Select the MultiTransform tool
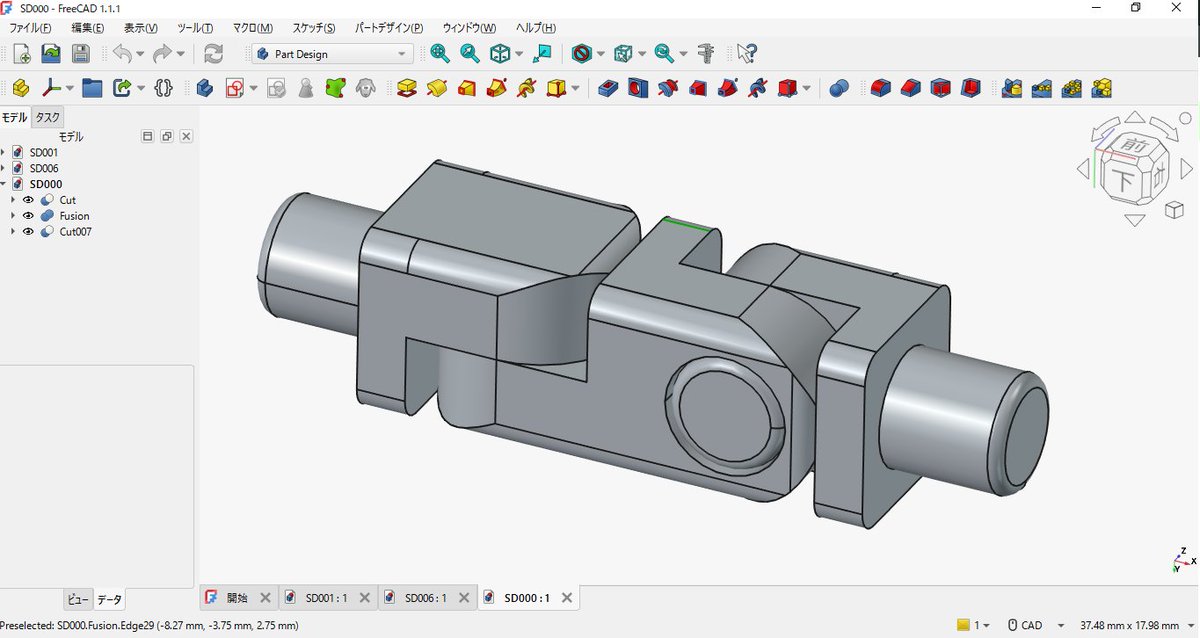 click(1102, 88)
